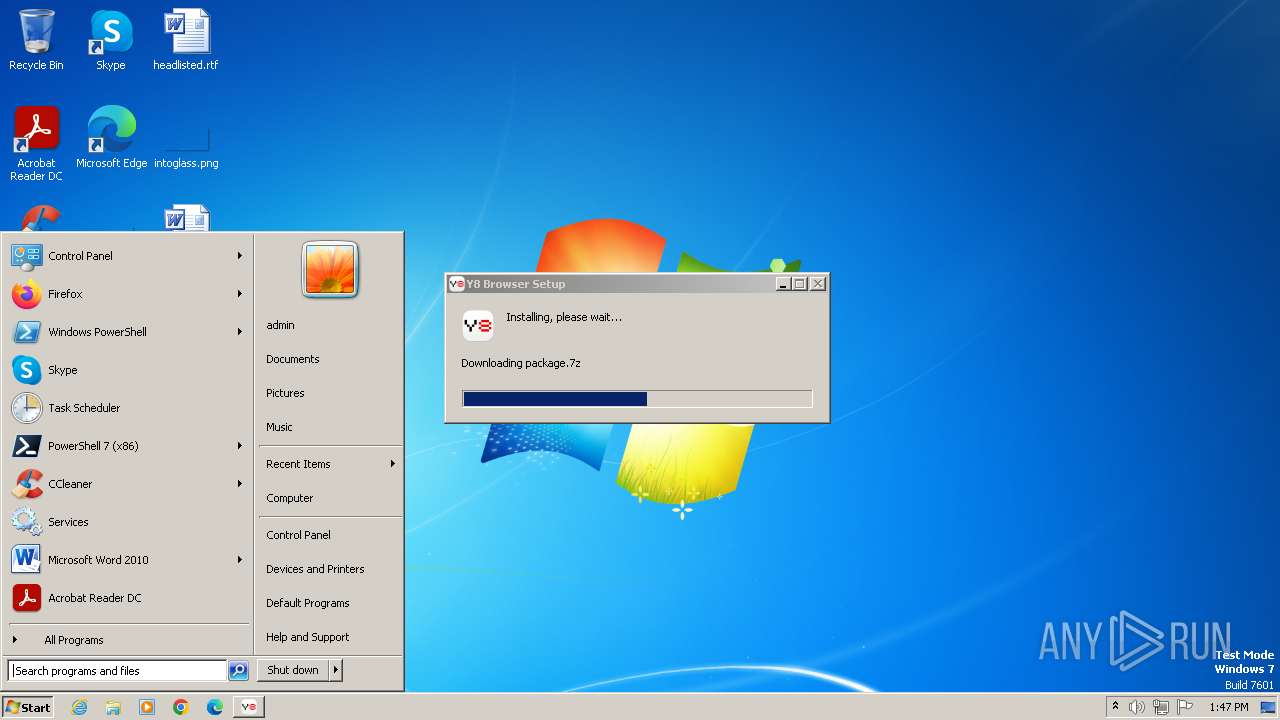Show hidden tray icons arrow

coord(1115,707)
